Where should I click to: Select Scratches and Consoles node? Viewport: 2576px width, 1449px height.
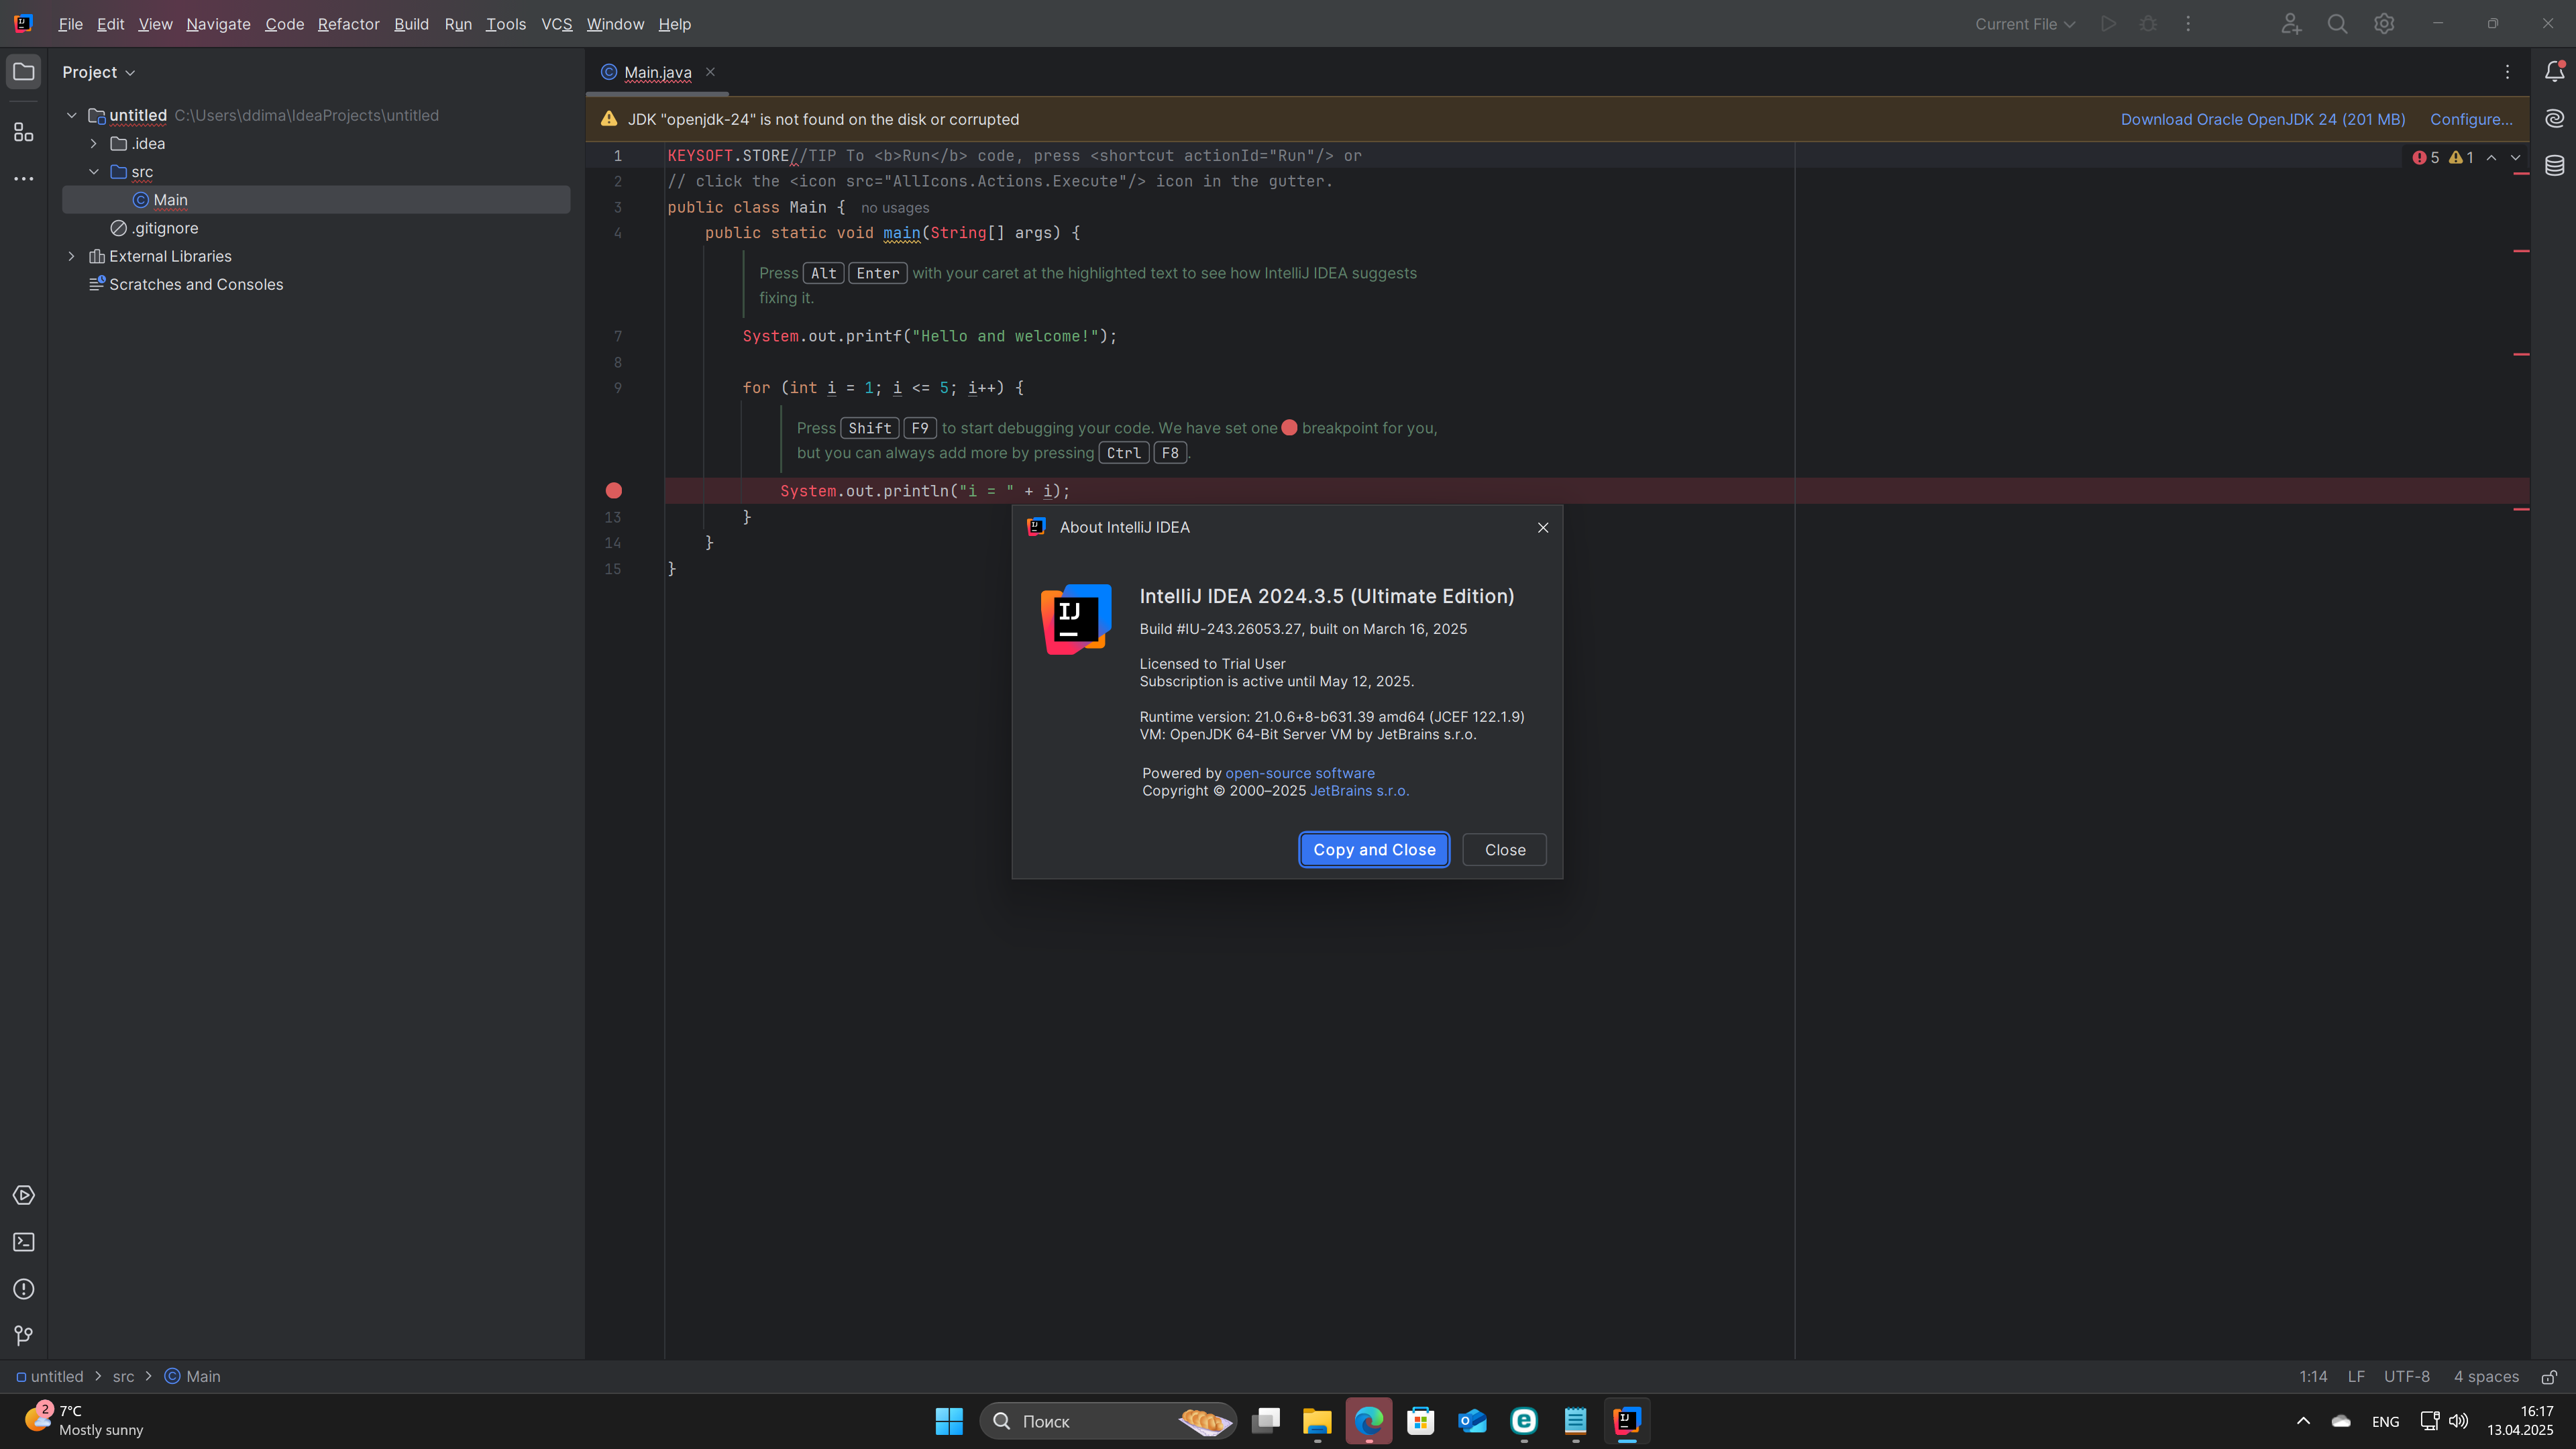coord(186,285)
